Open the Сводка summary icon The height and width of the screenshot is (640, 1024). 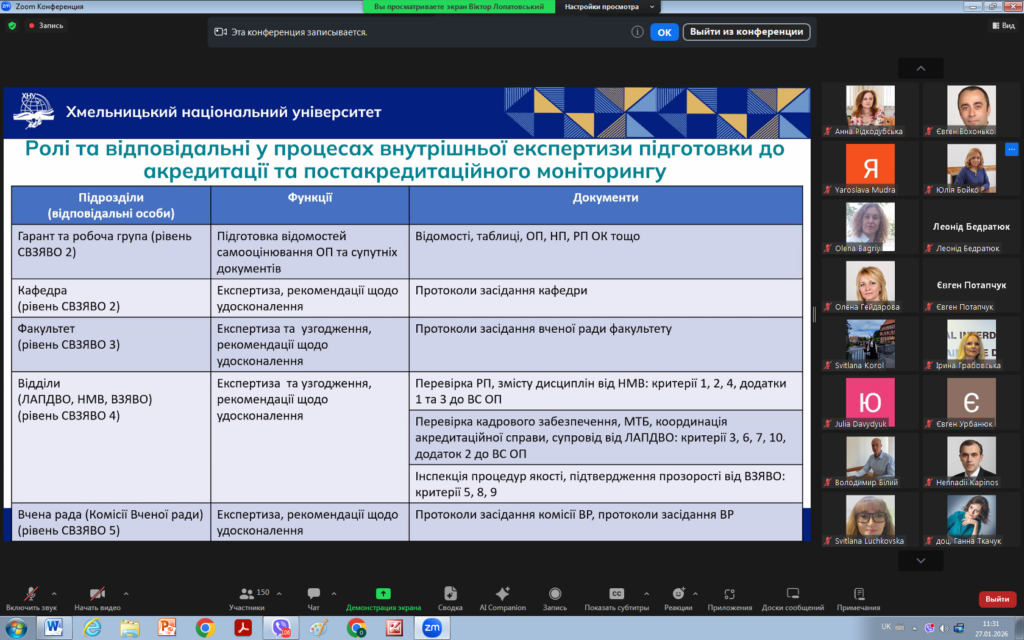[450, 594]
